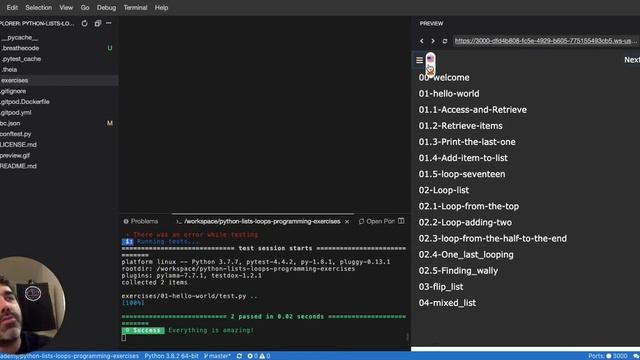Open the LICENSE.md file
The image size is (640, 360).
18,144
